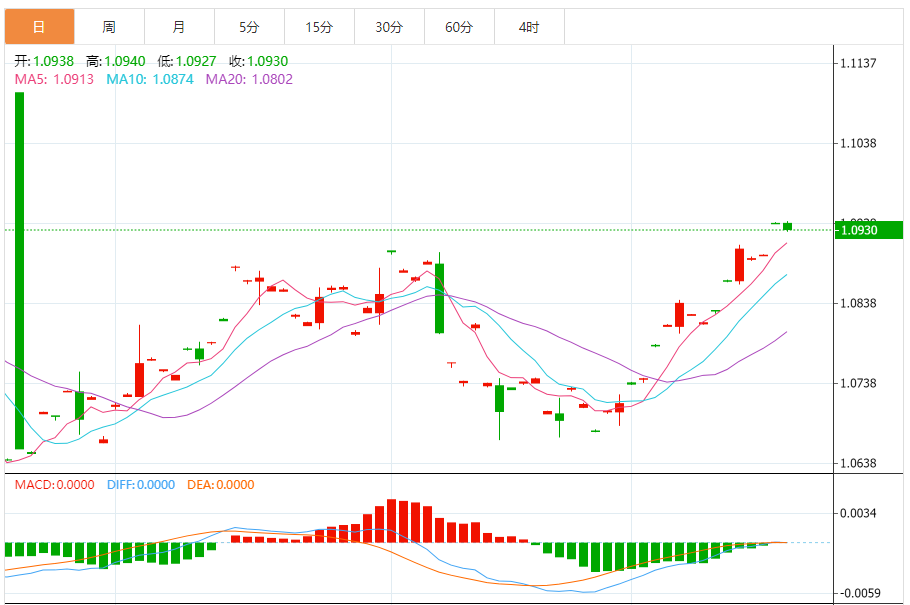Click the tallest red MACD histogram bar

[x=392, y=521]
